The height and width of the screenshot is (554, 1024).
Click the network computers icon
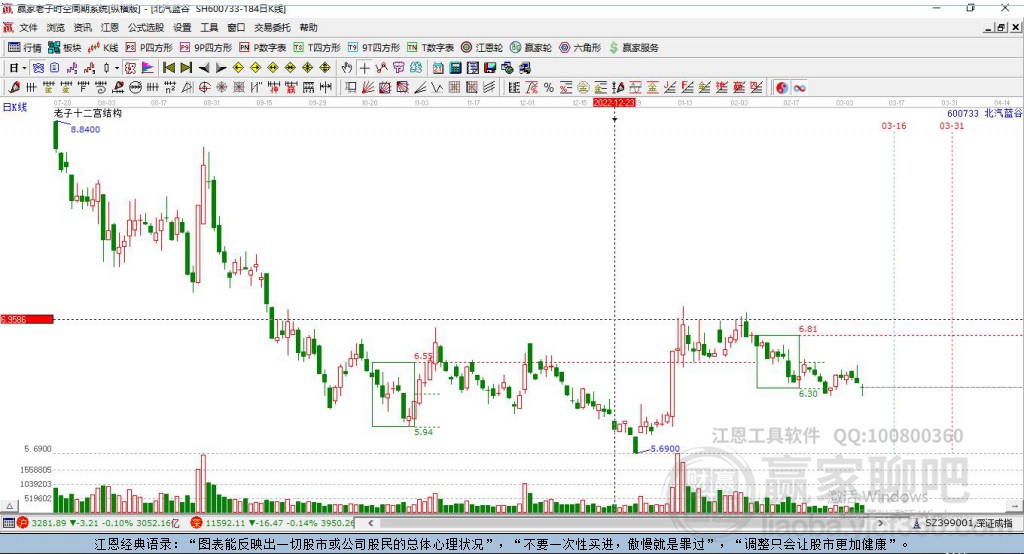pos(507,68)
